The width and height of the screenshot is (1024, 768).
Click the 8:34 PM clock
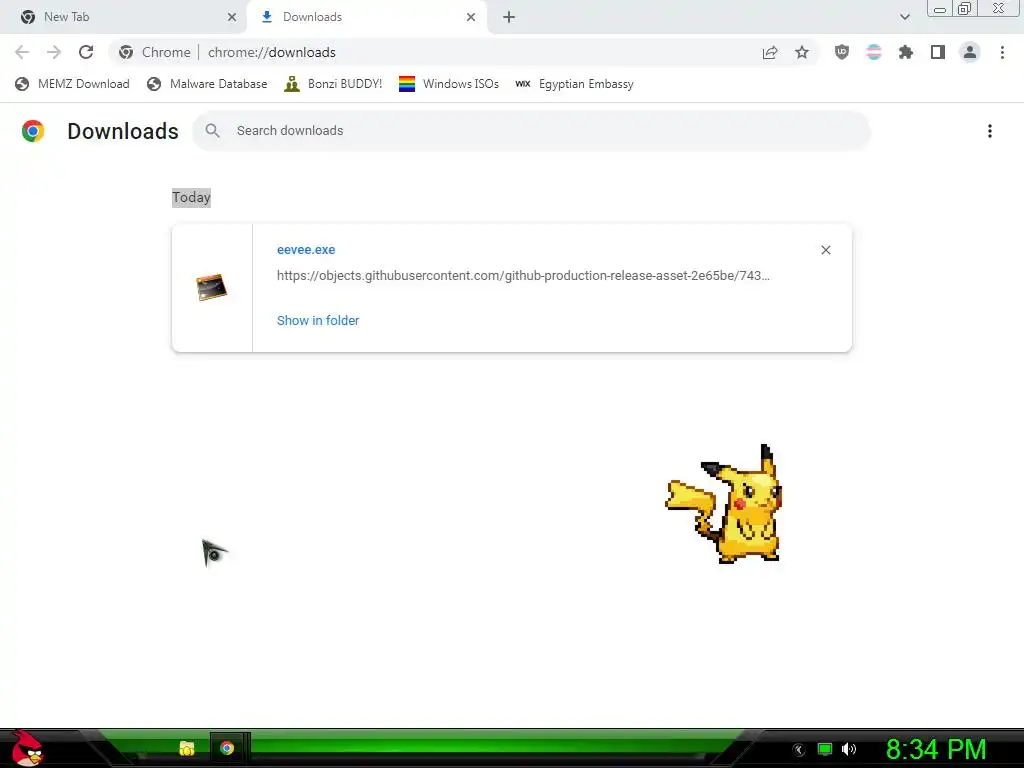click(936, 749)
